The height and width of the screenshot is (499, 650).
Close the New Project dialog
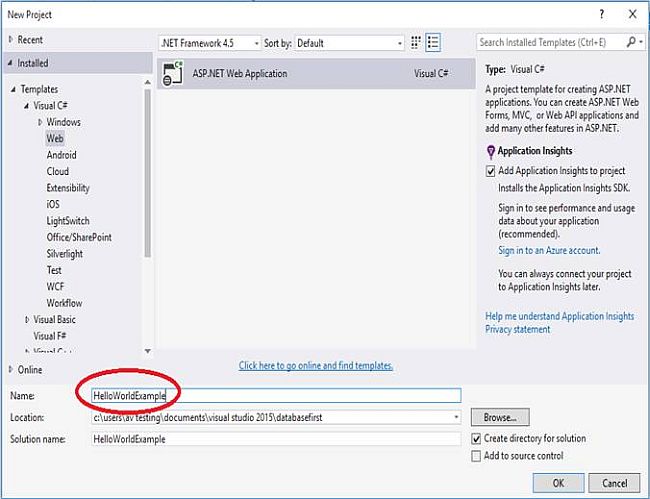click(631, 14)
